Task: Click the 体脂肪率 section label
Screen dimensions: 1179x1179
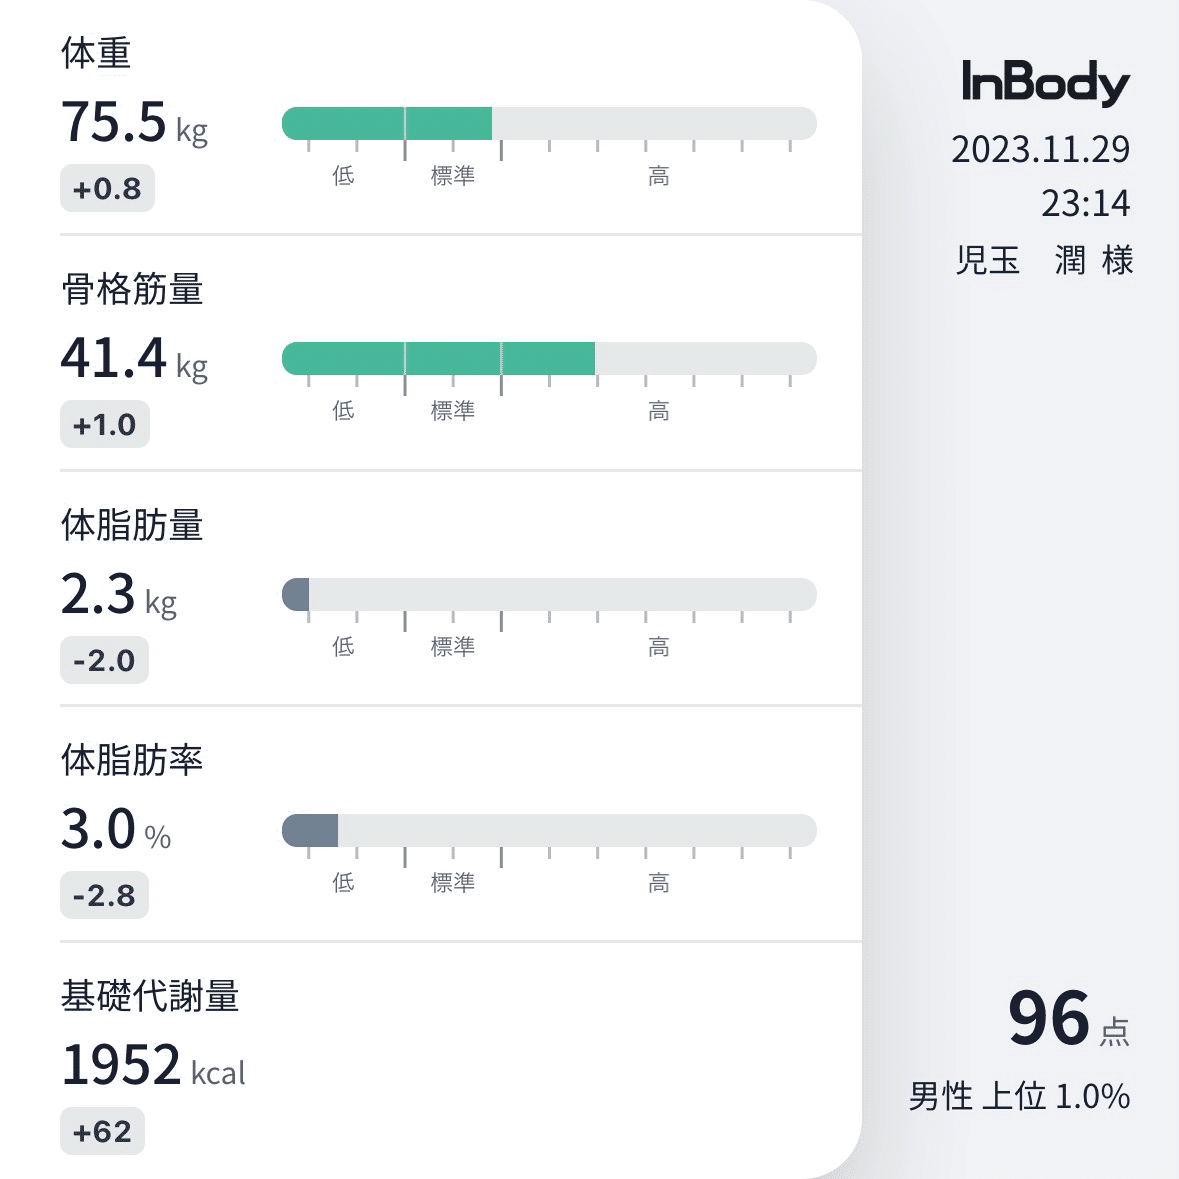Action: (x=133, y=760)
